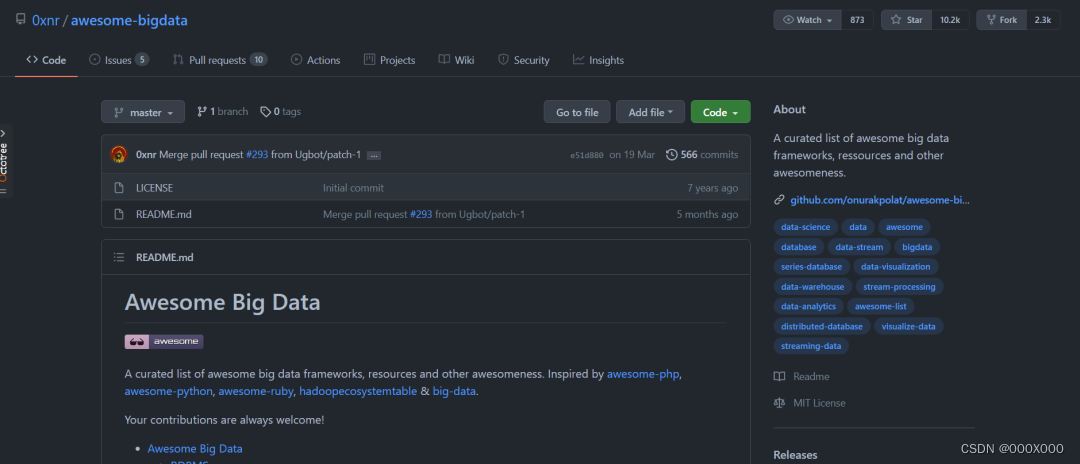Image resolution: width=1080 pixels, height=464 pixels.
Task: Open github.com/onurakpolat/awesome-bi... link
Action: pyautogui.click(x=880, y=200)
